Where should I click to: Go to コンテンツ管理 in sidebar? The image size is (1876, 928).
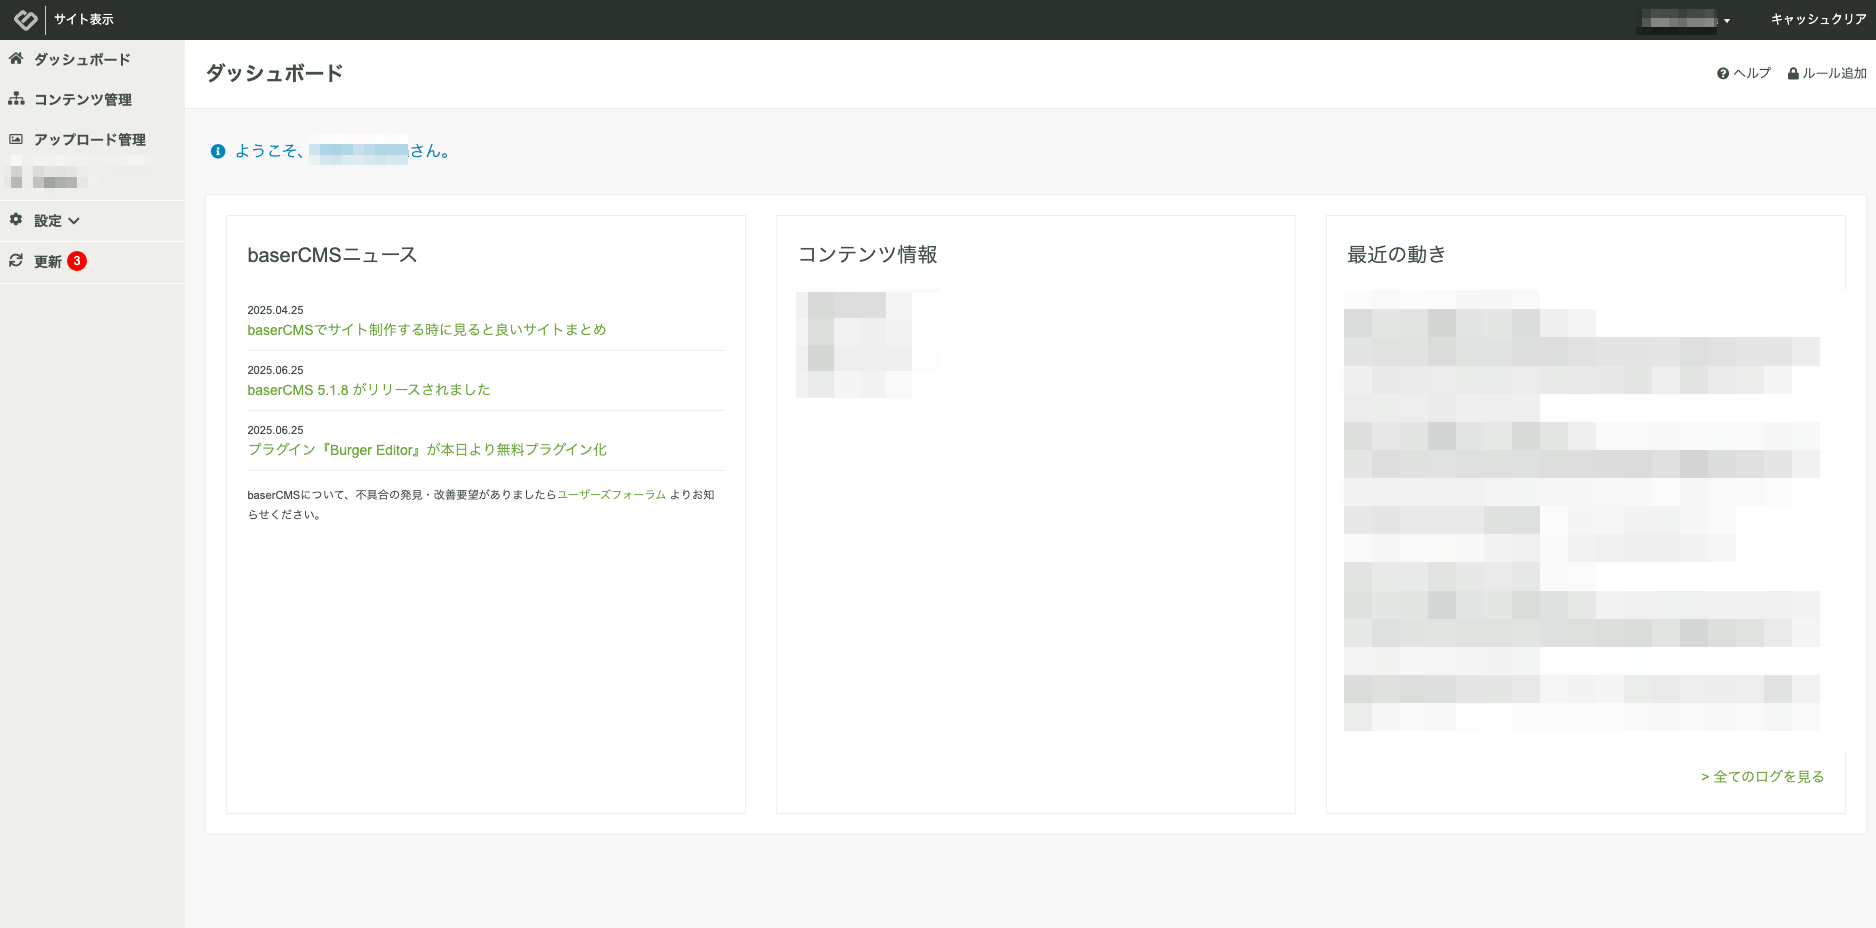[83, 100]
